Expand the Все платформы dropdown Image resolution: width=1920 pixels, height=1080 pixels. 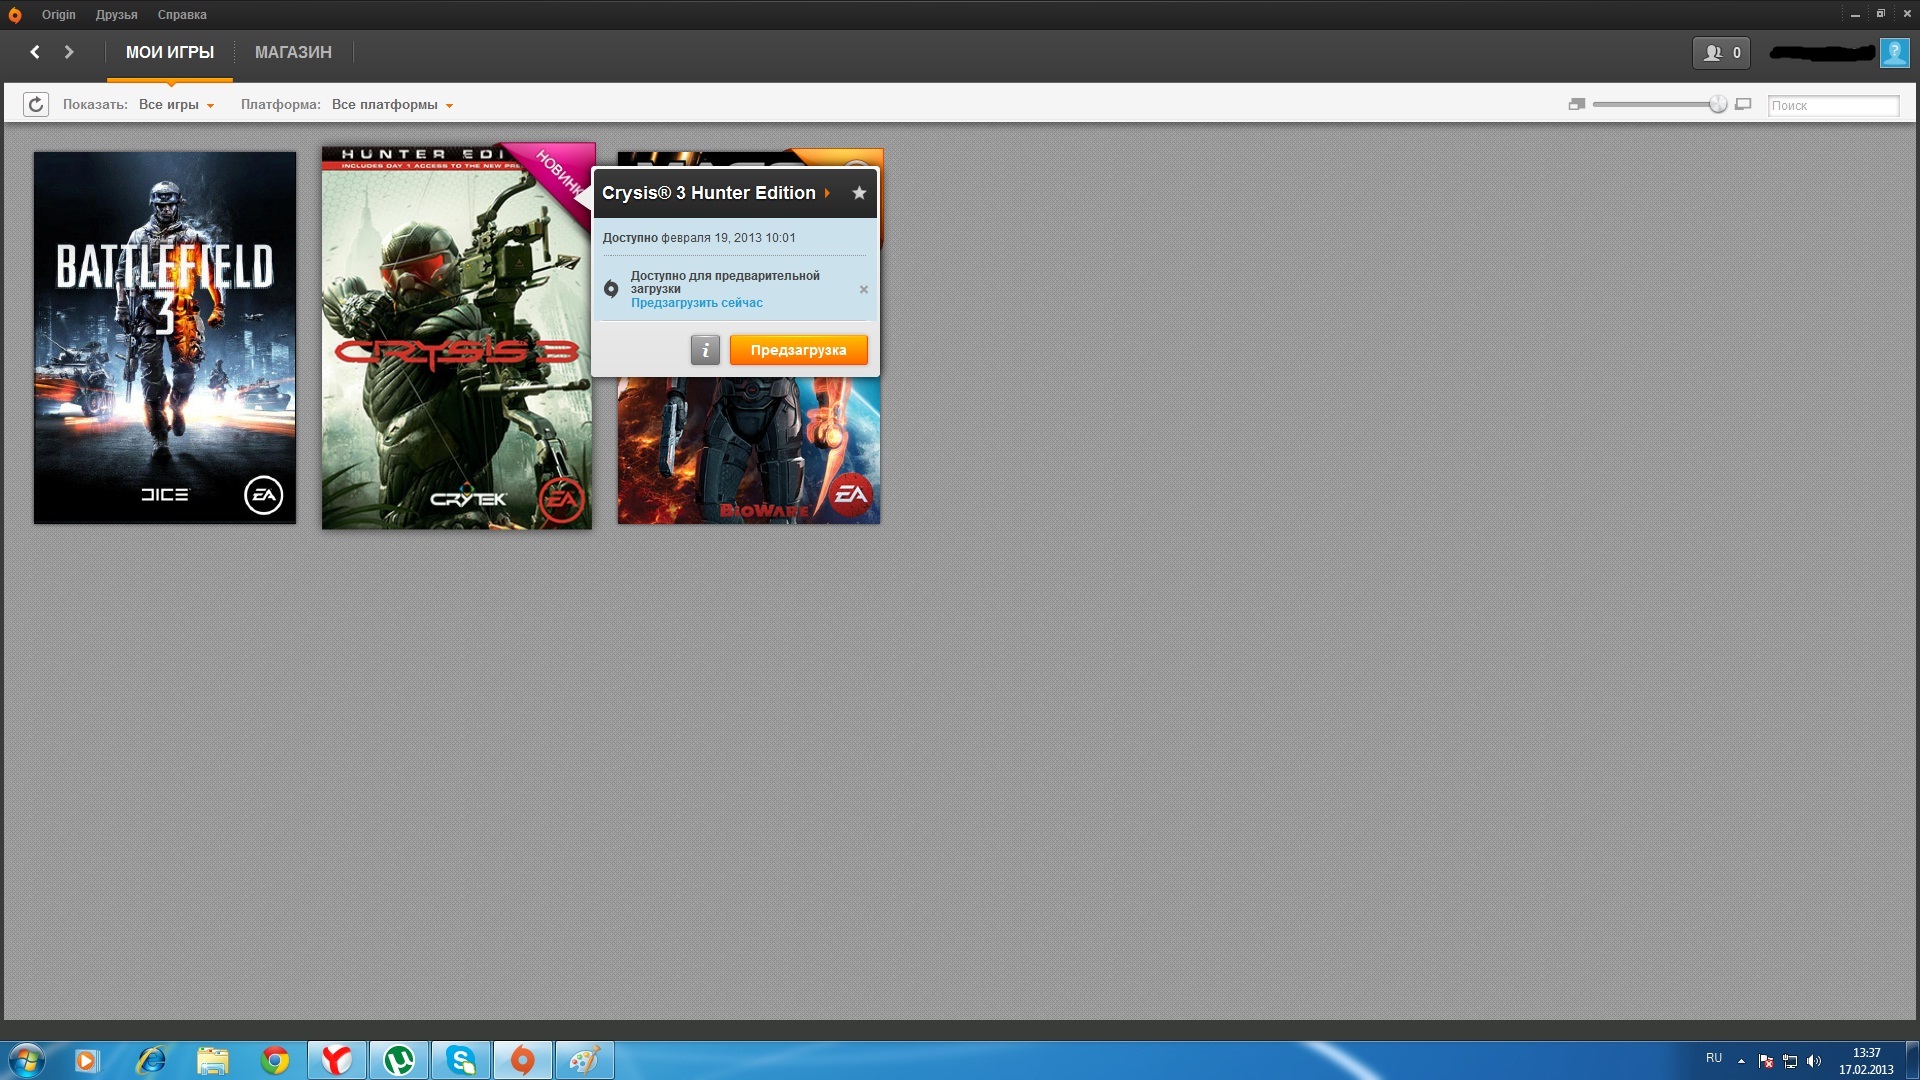393,105
